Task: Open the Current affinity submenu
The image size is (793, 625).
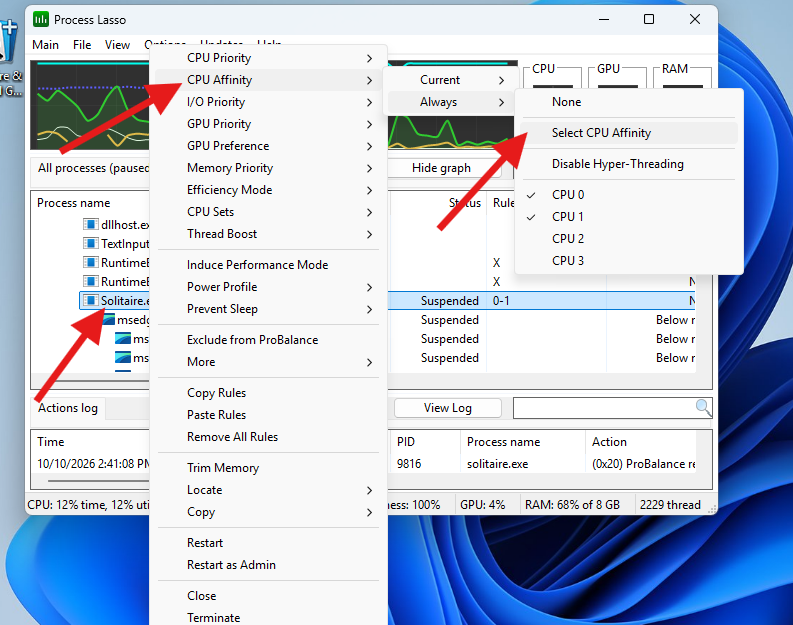Action: [451, 80]
